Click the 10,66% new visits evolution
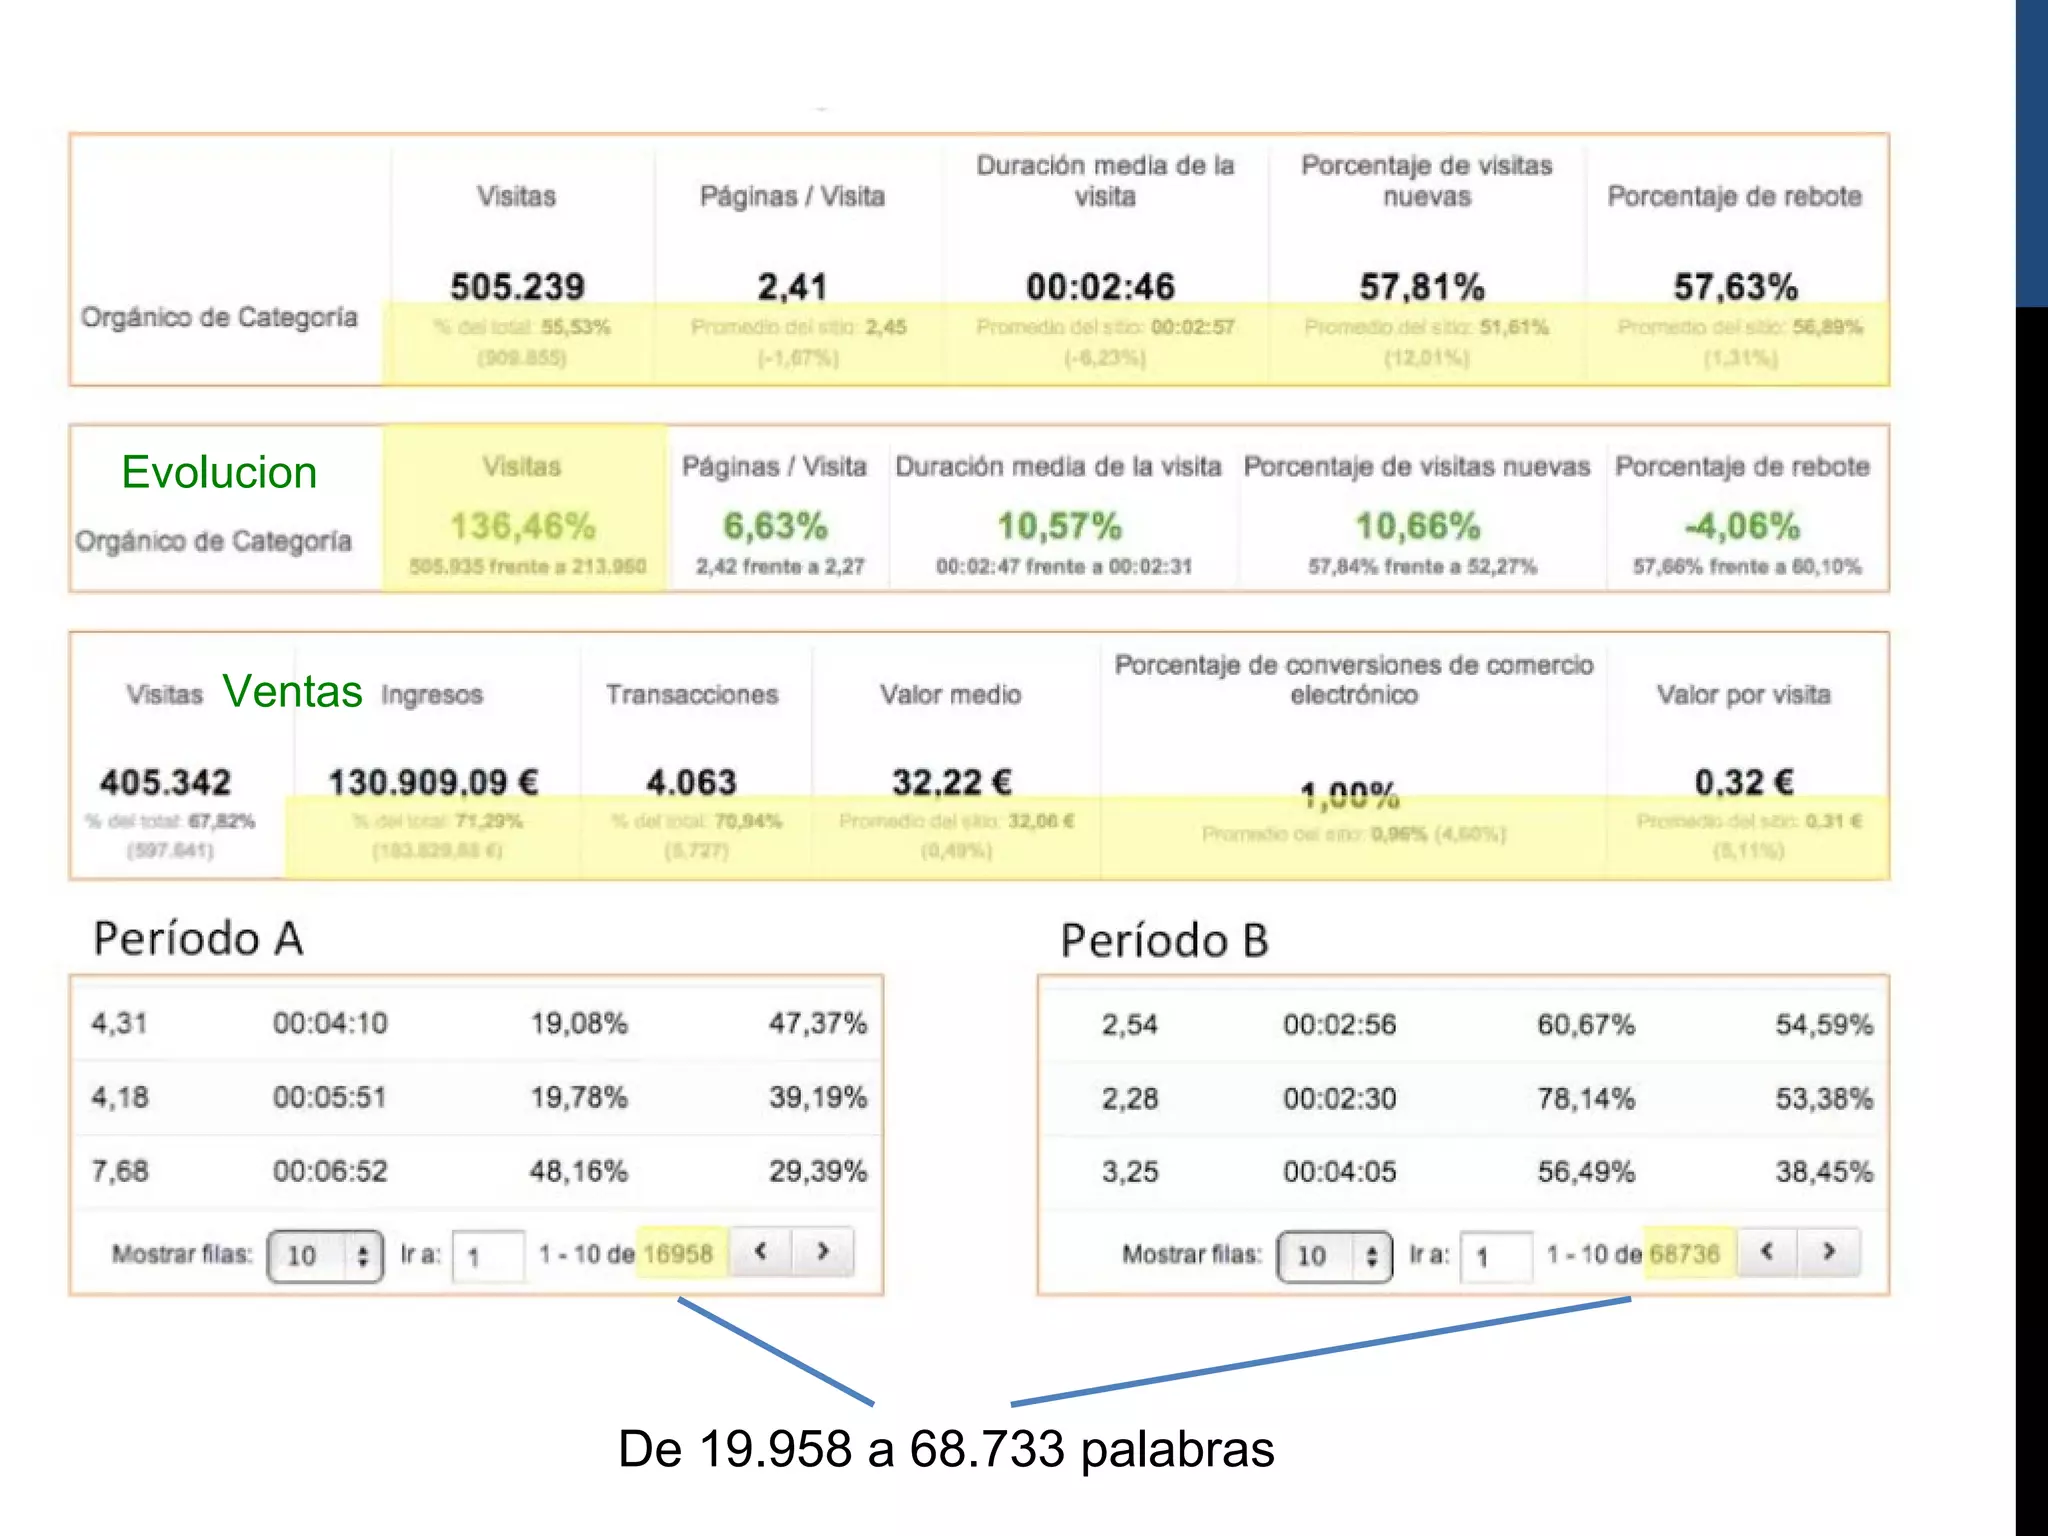This screenshot has height=1536, width=2048. (1418, 525)
